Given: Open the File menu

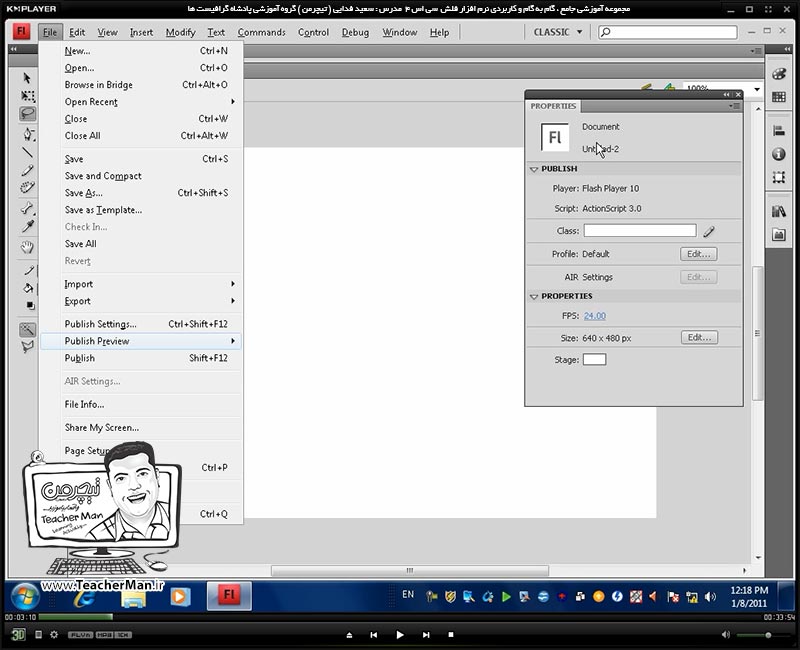Looking at the screenshot, I should pyautogui.click(x=50, y=32).
